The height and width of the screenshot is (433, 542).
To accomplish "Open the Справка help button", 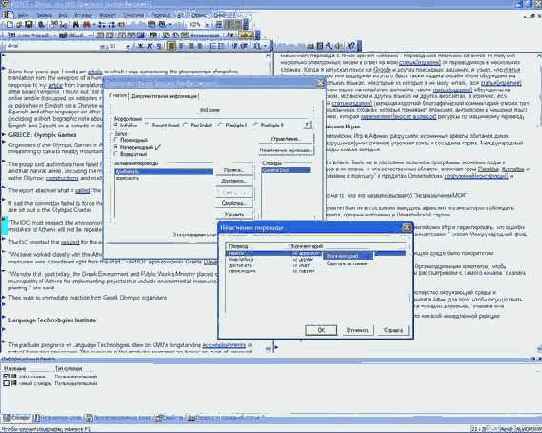I will [394, 330].
